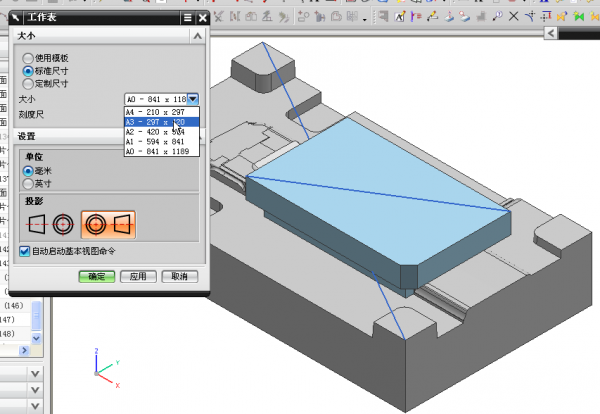Open the small toolbar overflow dropdown arrow
Image resolution: width=600 pixels, height=414 pixels.
365,20
